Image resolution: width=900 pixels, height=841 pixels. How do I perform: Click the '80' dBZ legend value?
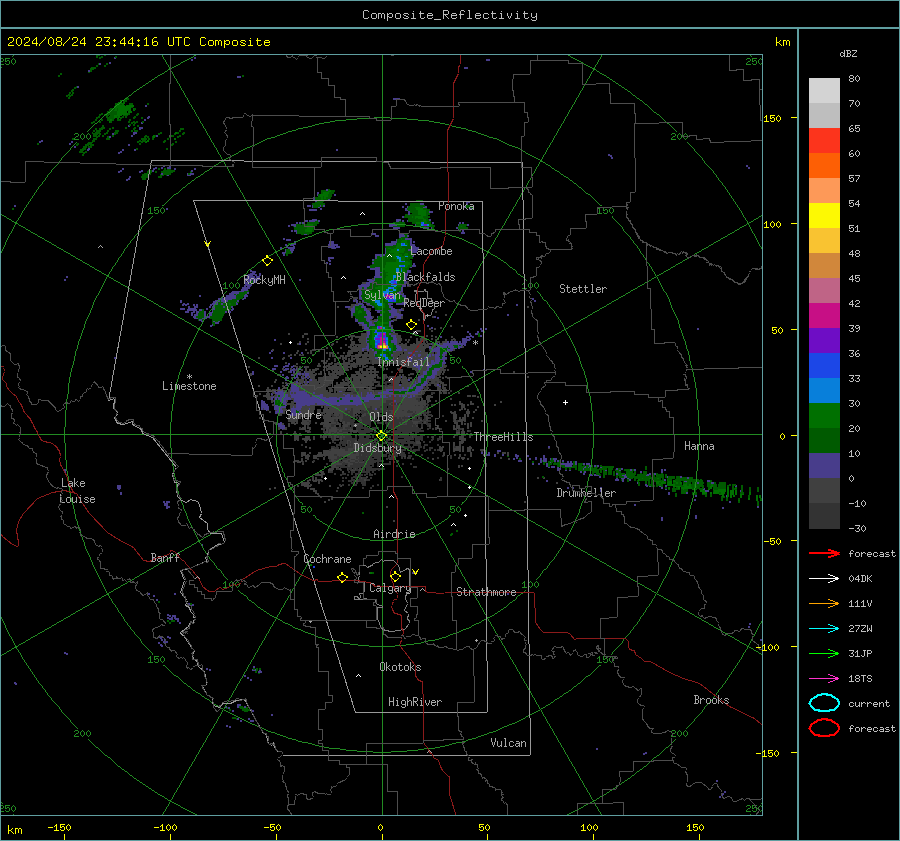click(x=854, y=79)
